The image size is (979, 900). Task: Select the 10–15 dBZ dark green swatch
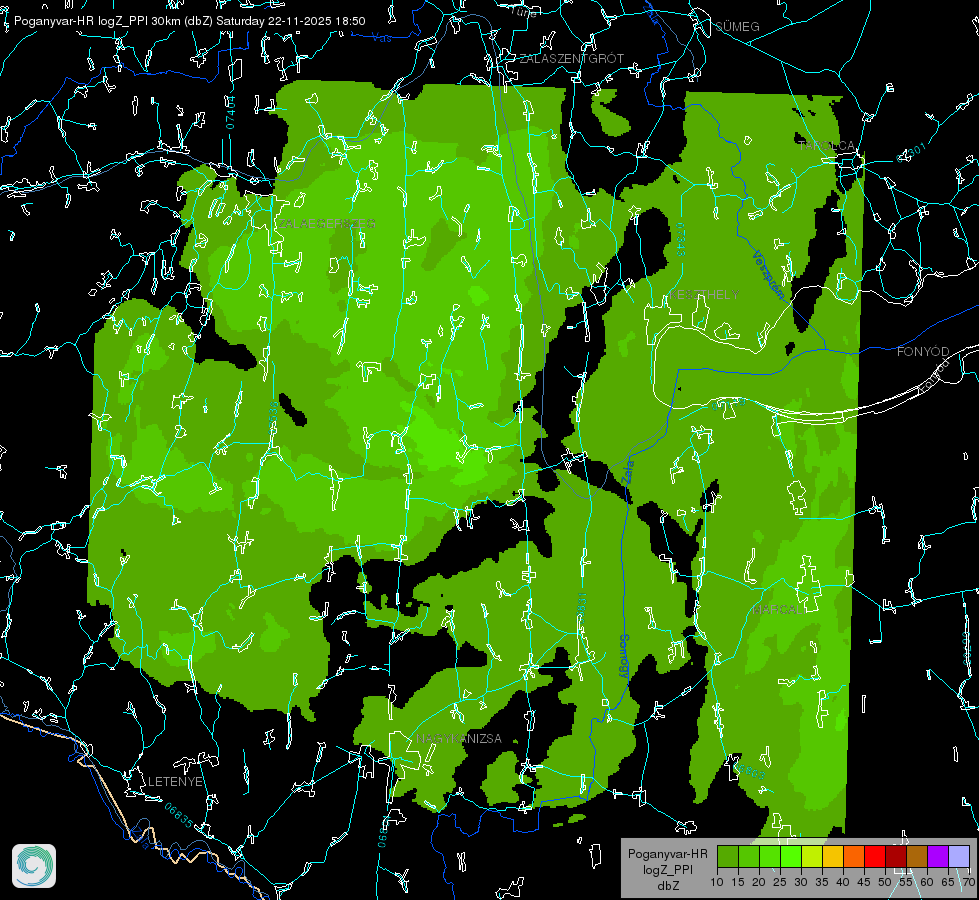728,857
